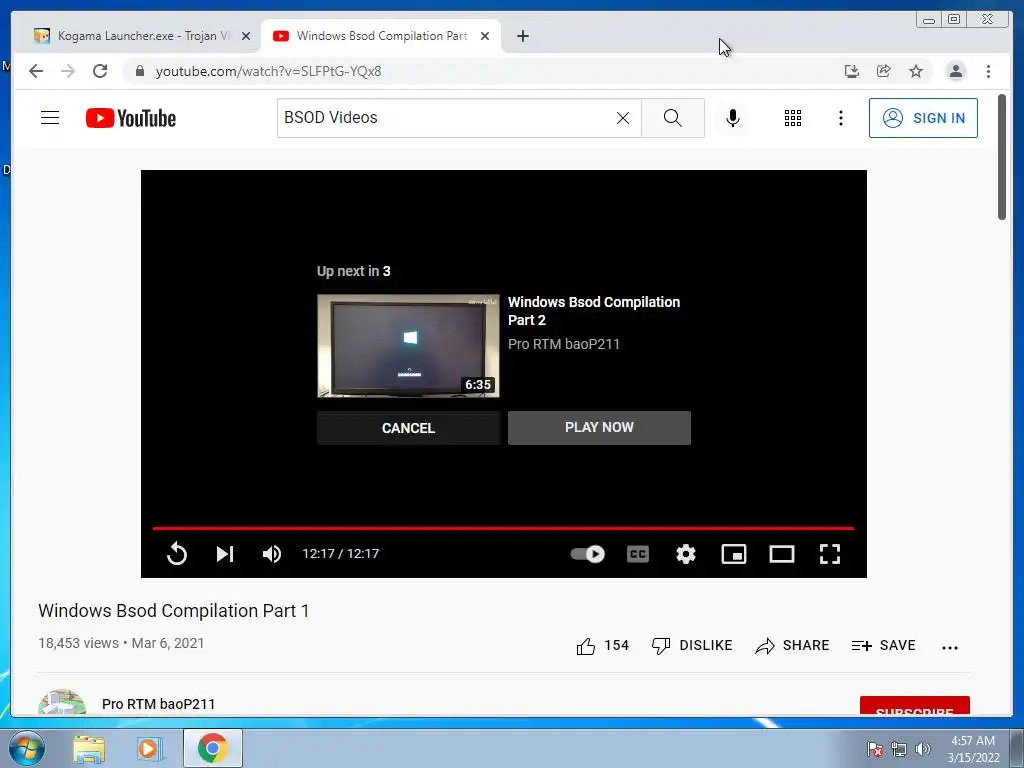Open the Chrome profile avatar
1024x768 pixels.
(955, 71)
